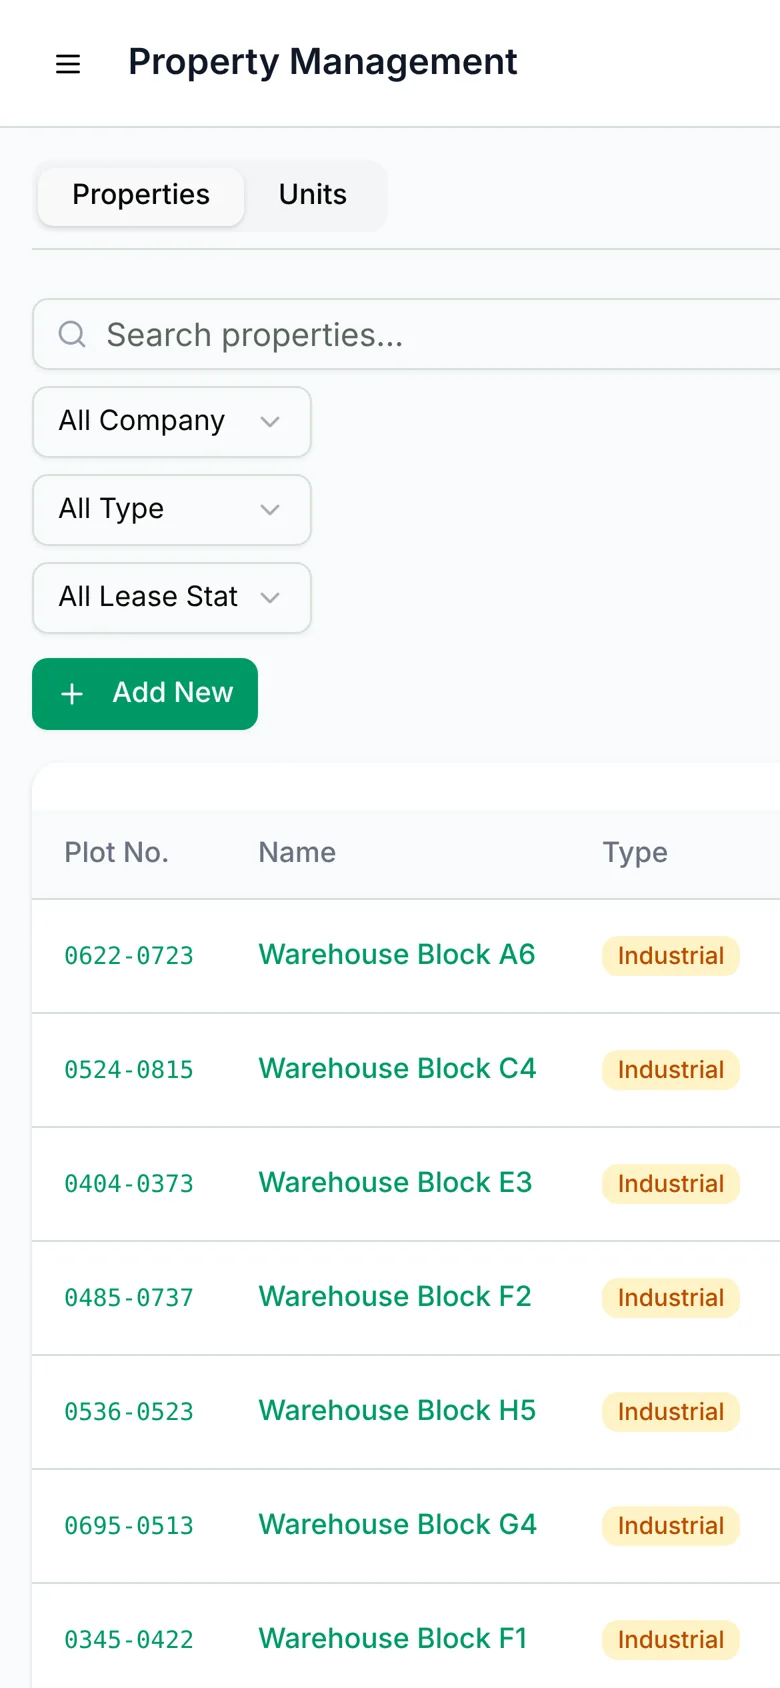Screen dimensions: 780x1688
Task: Click Industrial badge for Warehouse Block F2
Action: pyautogui.click(x=671, y=1298)
